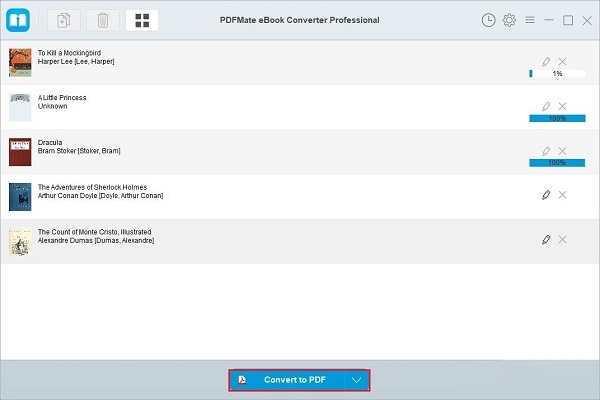Click the trash delete icon in toolbar

tap(103, 20)
